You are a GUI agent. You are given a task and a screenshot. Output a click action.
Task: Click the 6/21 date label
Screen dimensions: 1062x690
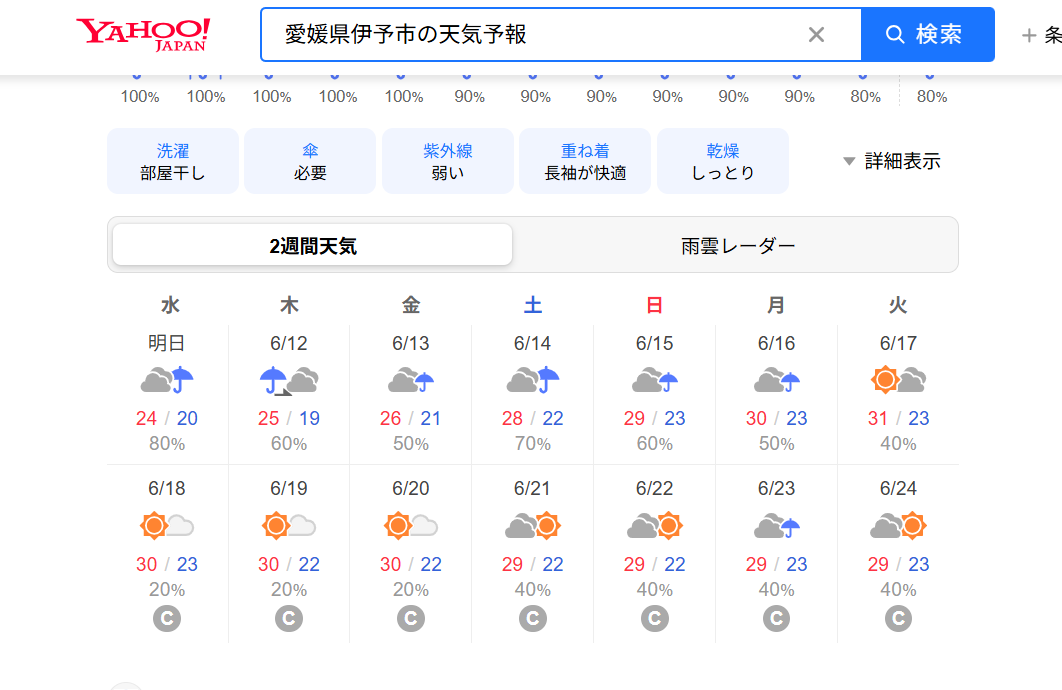point(532,488)
